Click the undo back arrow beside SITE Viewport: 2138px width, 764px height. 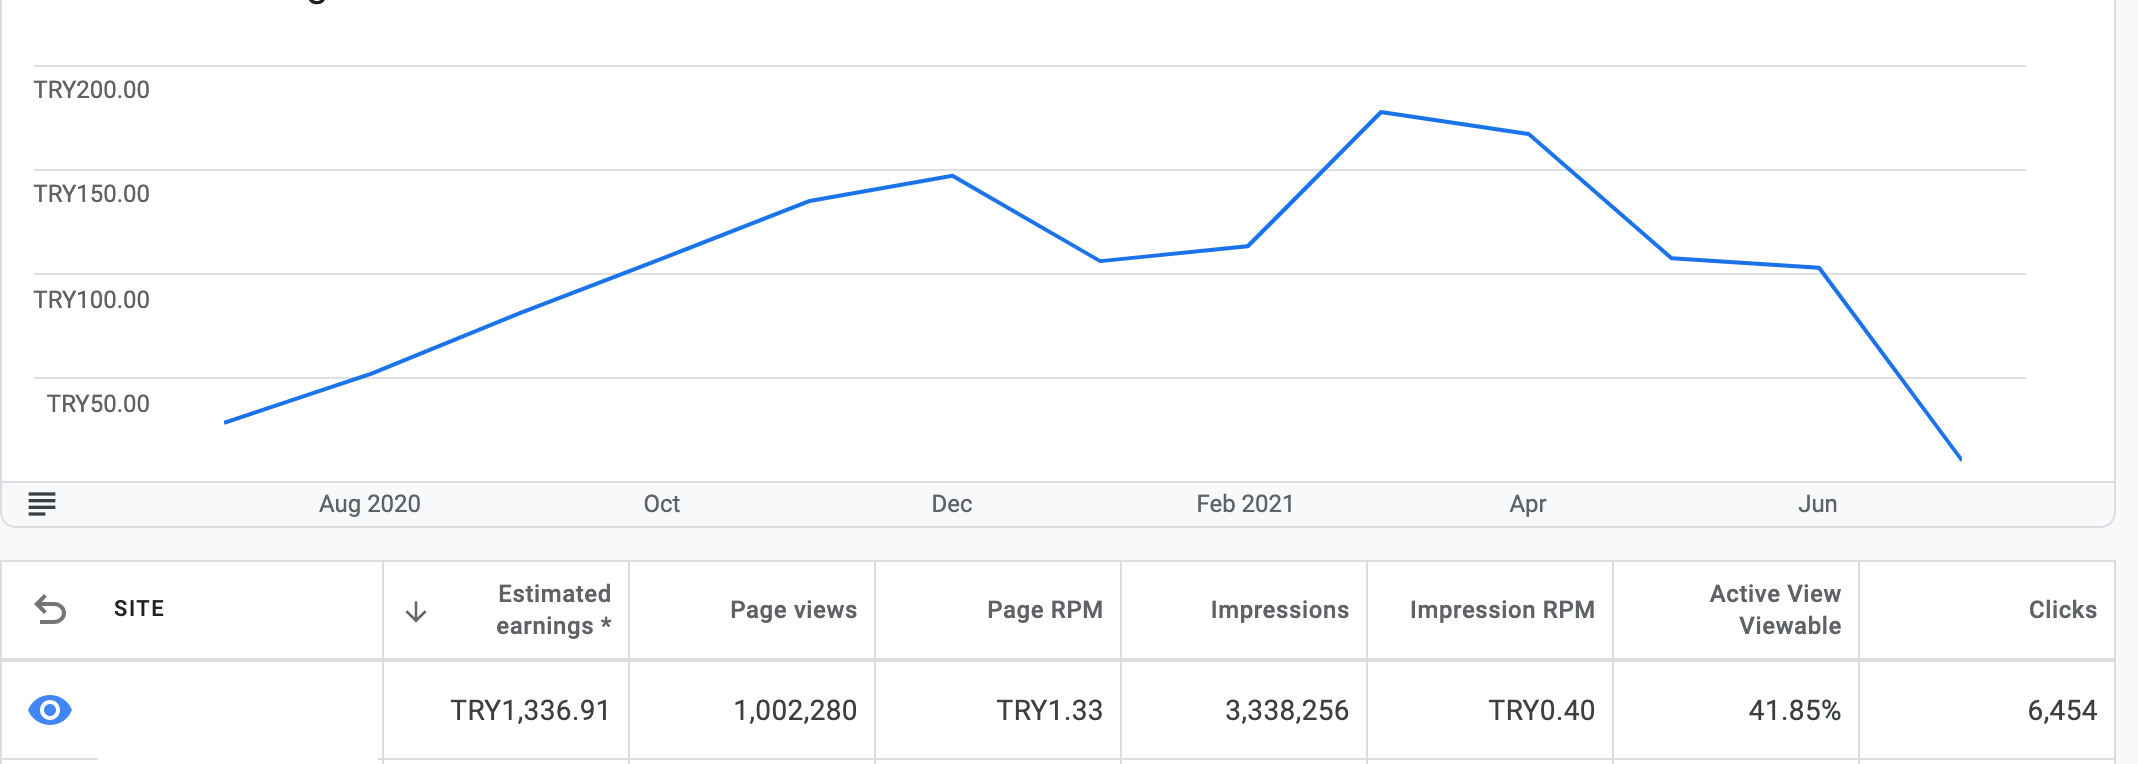pyautogui.click(x=50, y=609)
